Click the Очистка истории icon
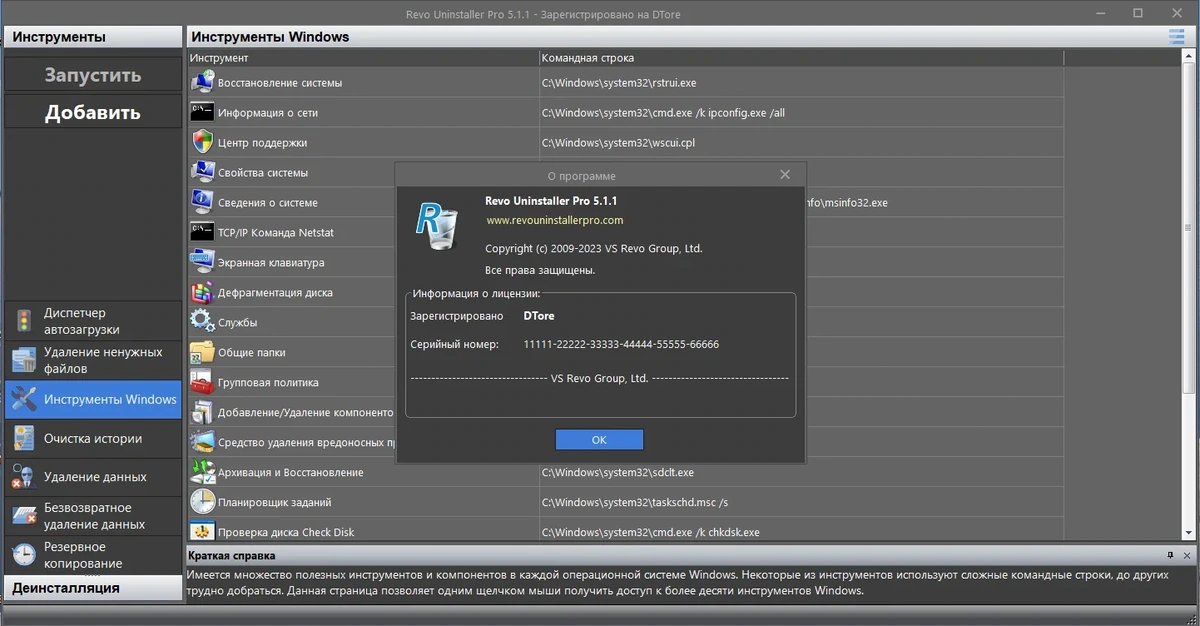Image resolution: width=1200 pixels, height=626 pixels. coord(23,438)
